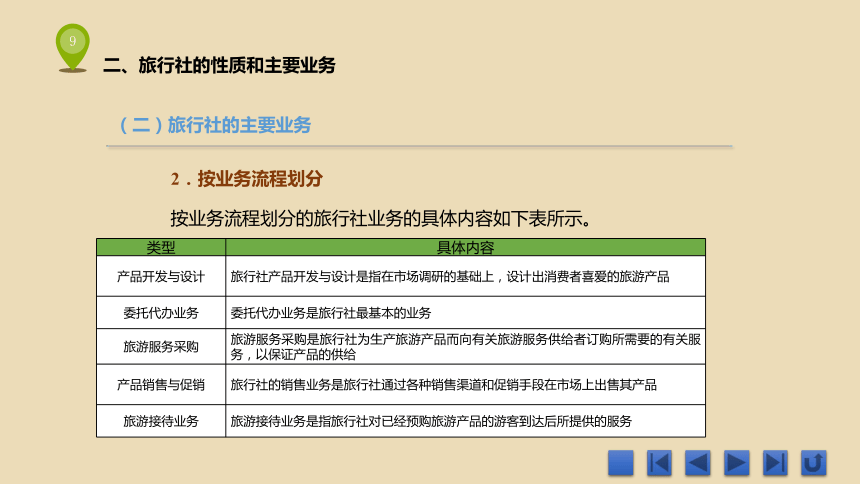The height and width of the screenshot is (484, 860).
Task: Select subtitle '（二）旅行社的主要业务'
Action: (214, 125)
